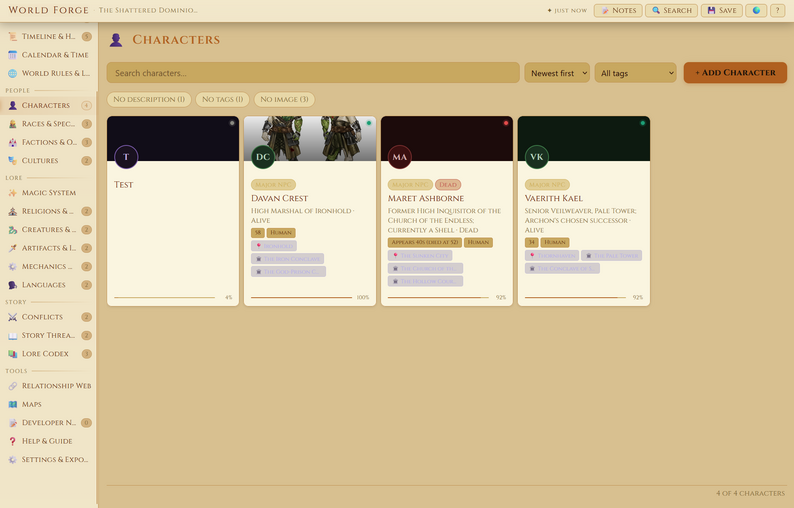
Task: Toggle the No Tags filter chip
Action: point(222,99)
